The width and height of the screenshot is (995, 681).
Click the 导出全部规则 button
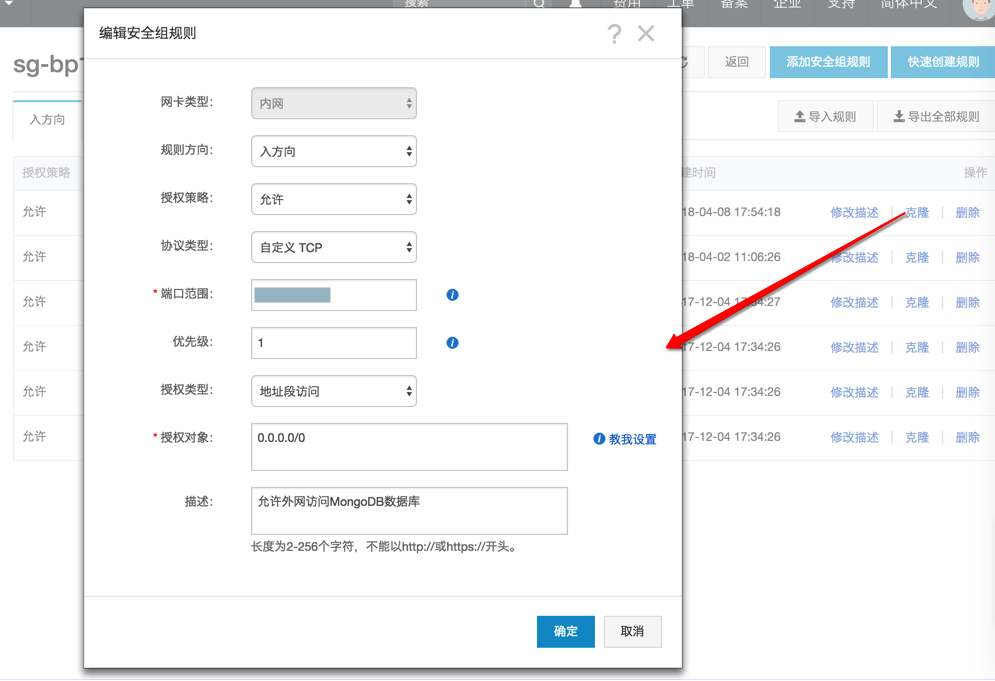pyautogui.click(x=937, y=117)
